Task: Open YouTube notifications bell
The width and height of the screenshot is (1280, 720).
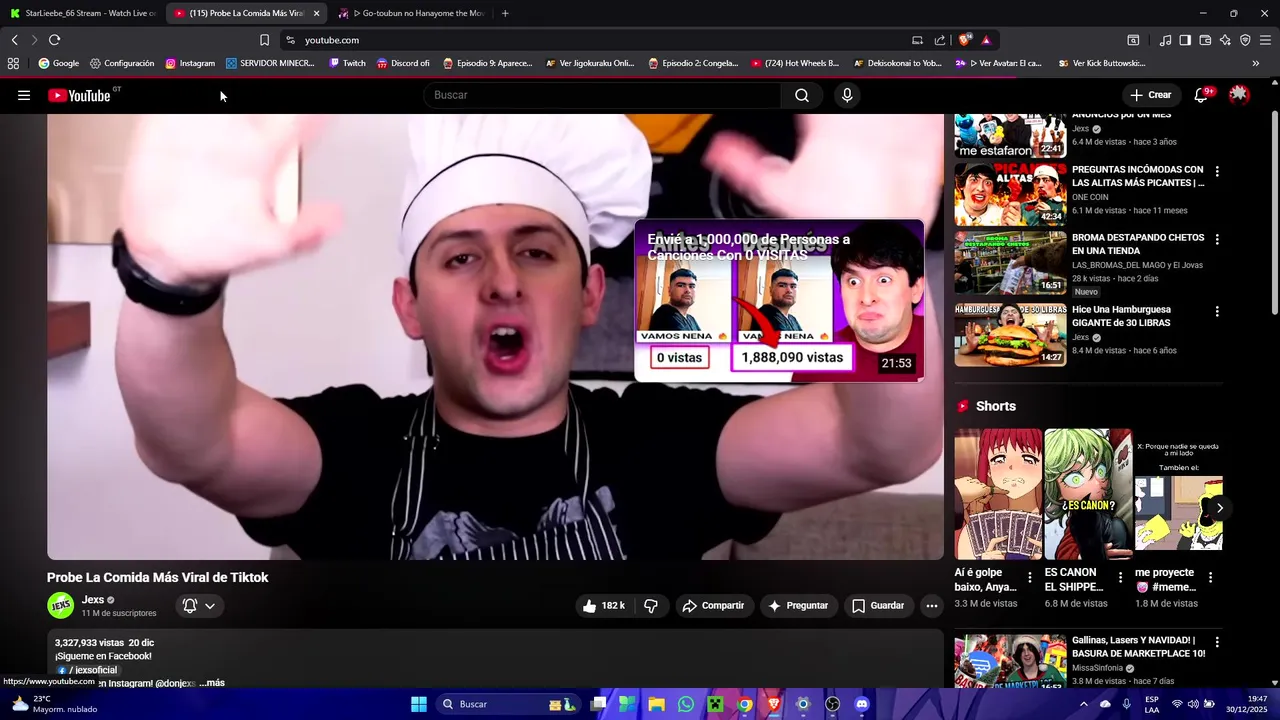Action: [x=1201, y=95]
